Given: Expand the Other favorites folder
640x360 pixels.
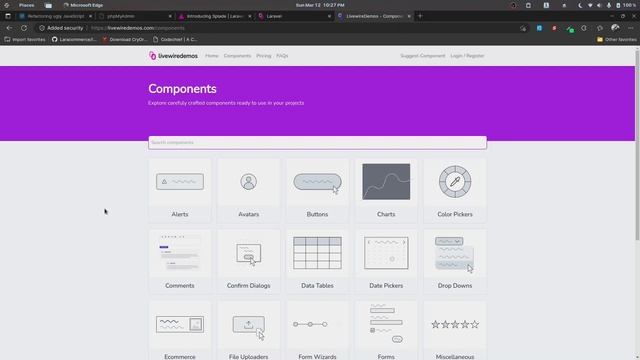Looking at the screenshot, I should tap(617, 40).
